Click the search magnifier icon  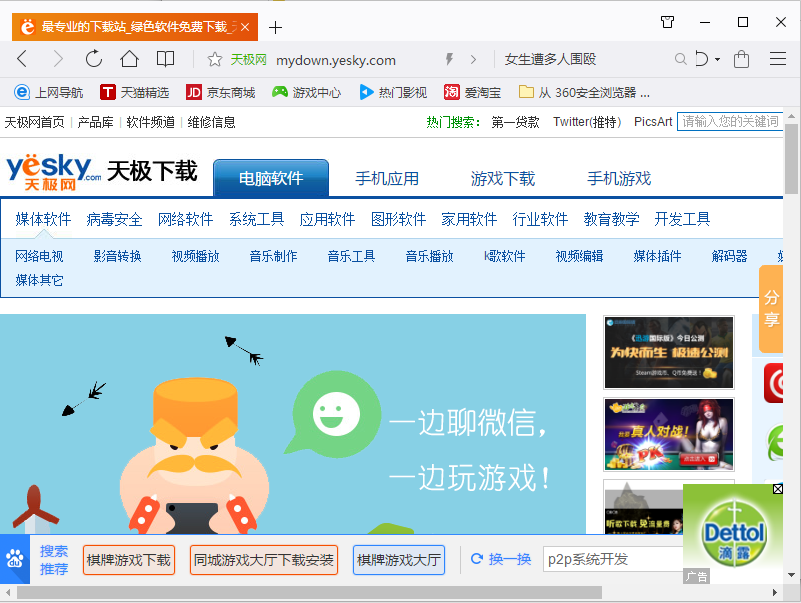click(x=680, y=59)
